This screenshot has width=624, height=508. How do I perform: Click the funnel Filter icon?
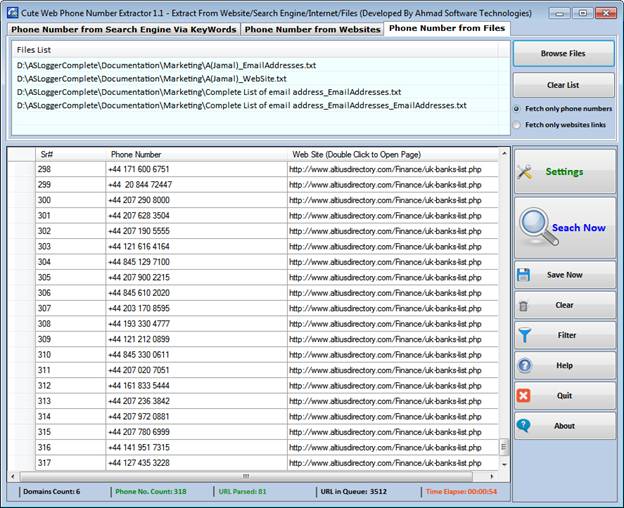(x=524, y=336)
